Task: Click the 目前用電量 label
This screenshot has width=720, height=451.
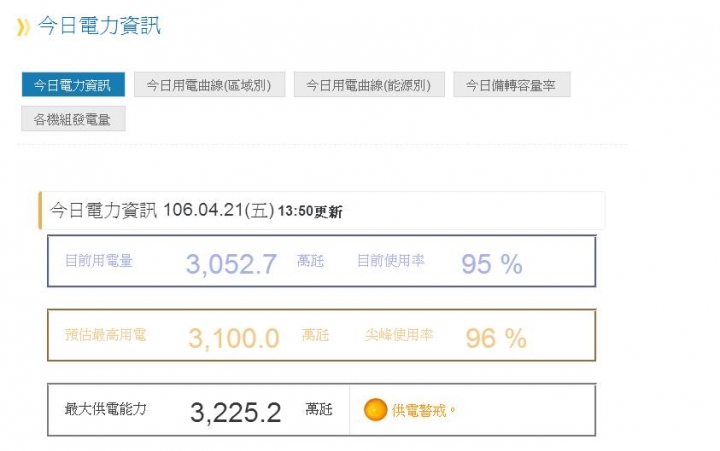Action: (99, 261)
